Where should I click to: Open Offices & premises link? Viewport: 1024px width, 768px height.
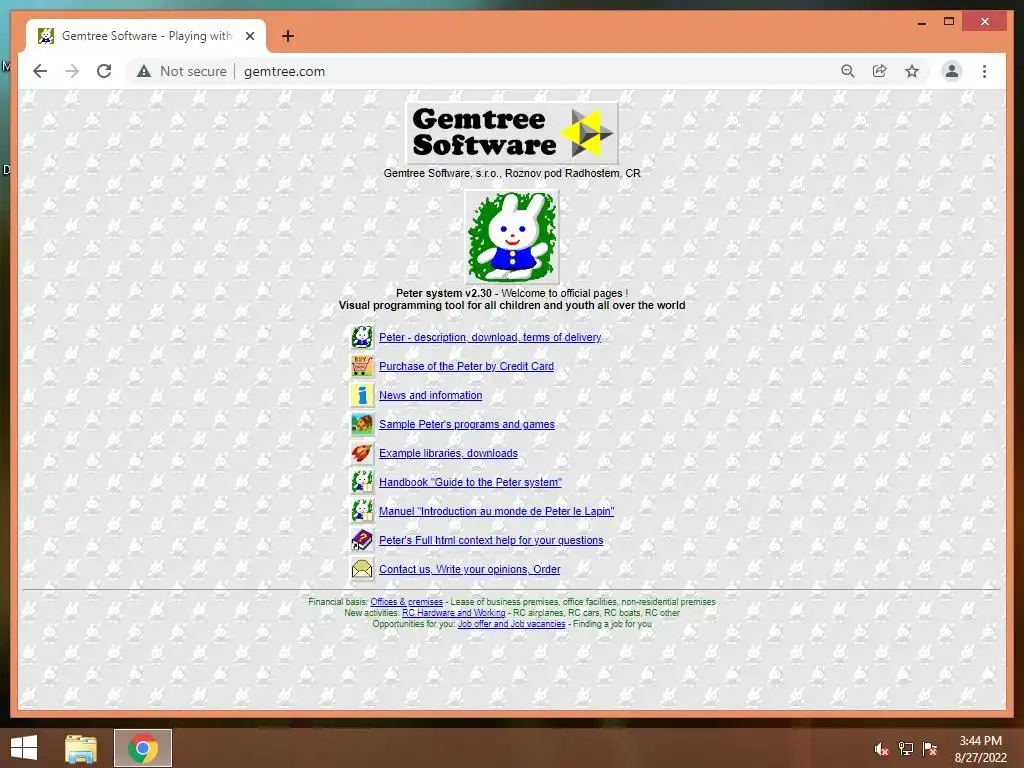click(406, 601)
